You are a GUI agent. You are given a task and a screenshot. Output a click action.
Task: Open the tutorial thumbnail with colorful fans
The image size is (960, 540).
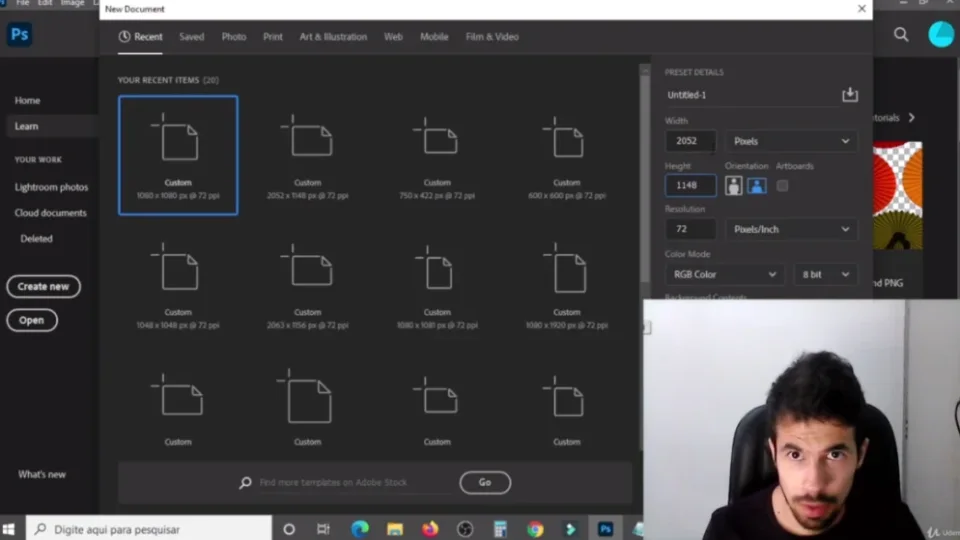tap(898, 195)
